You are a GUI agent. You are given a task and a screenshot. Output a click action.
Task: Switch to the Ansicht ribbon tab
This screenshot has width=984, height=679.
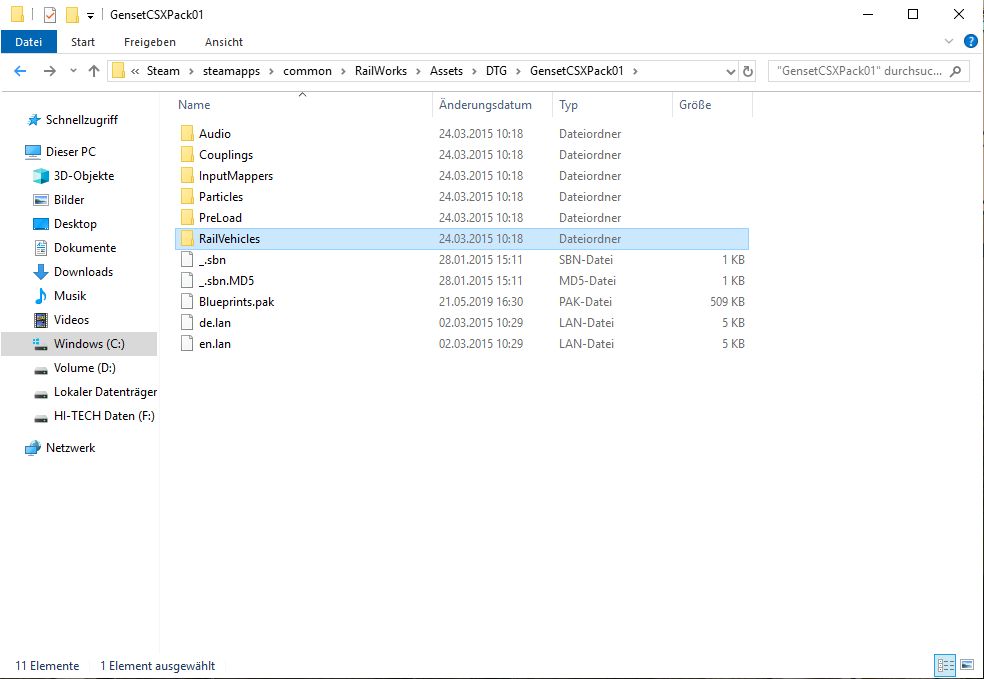point(224,42)
